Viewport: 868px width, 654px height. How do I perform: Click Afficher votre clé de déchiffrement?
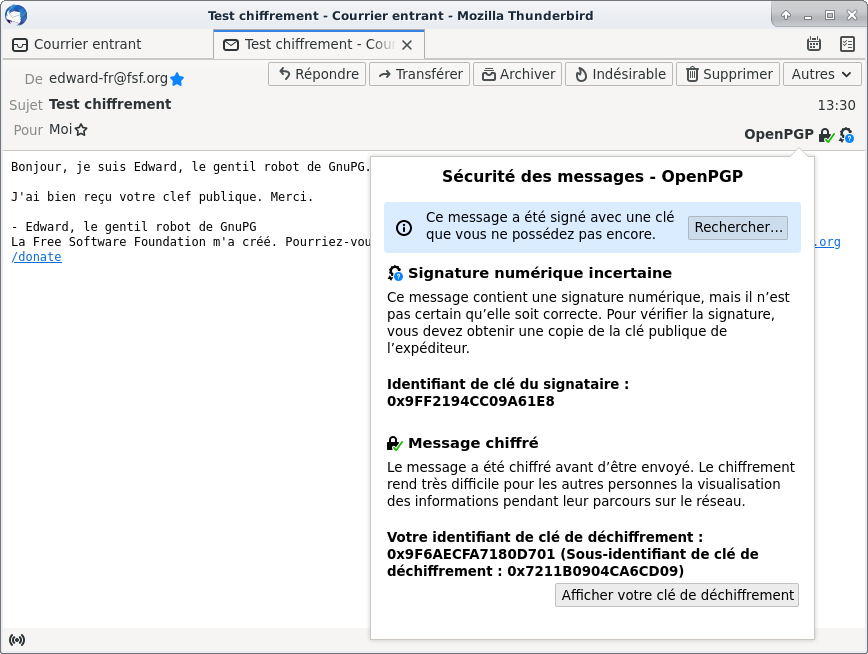[x=677, y=595]
